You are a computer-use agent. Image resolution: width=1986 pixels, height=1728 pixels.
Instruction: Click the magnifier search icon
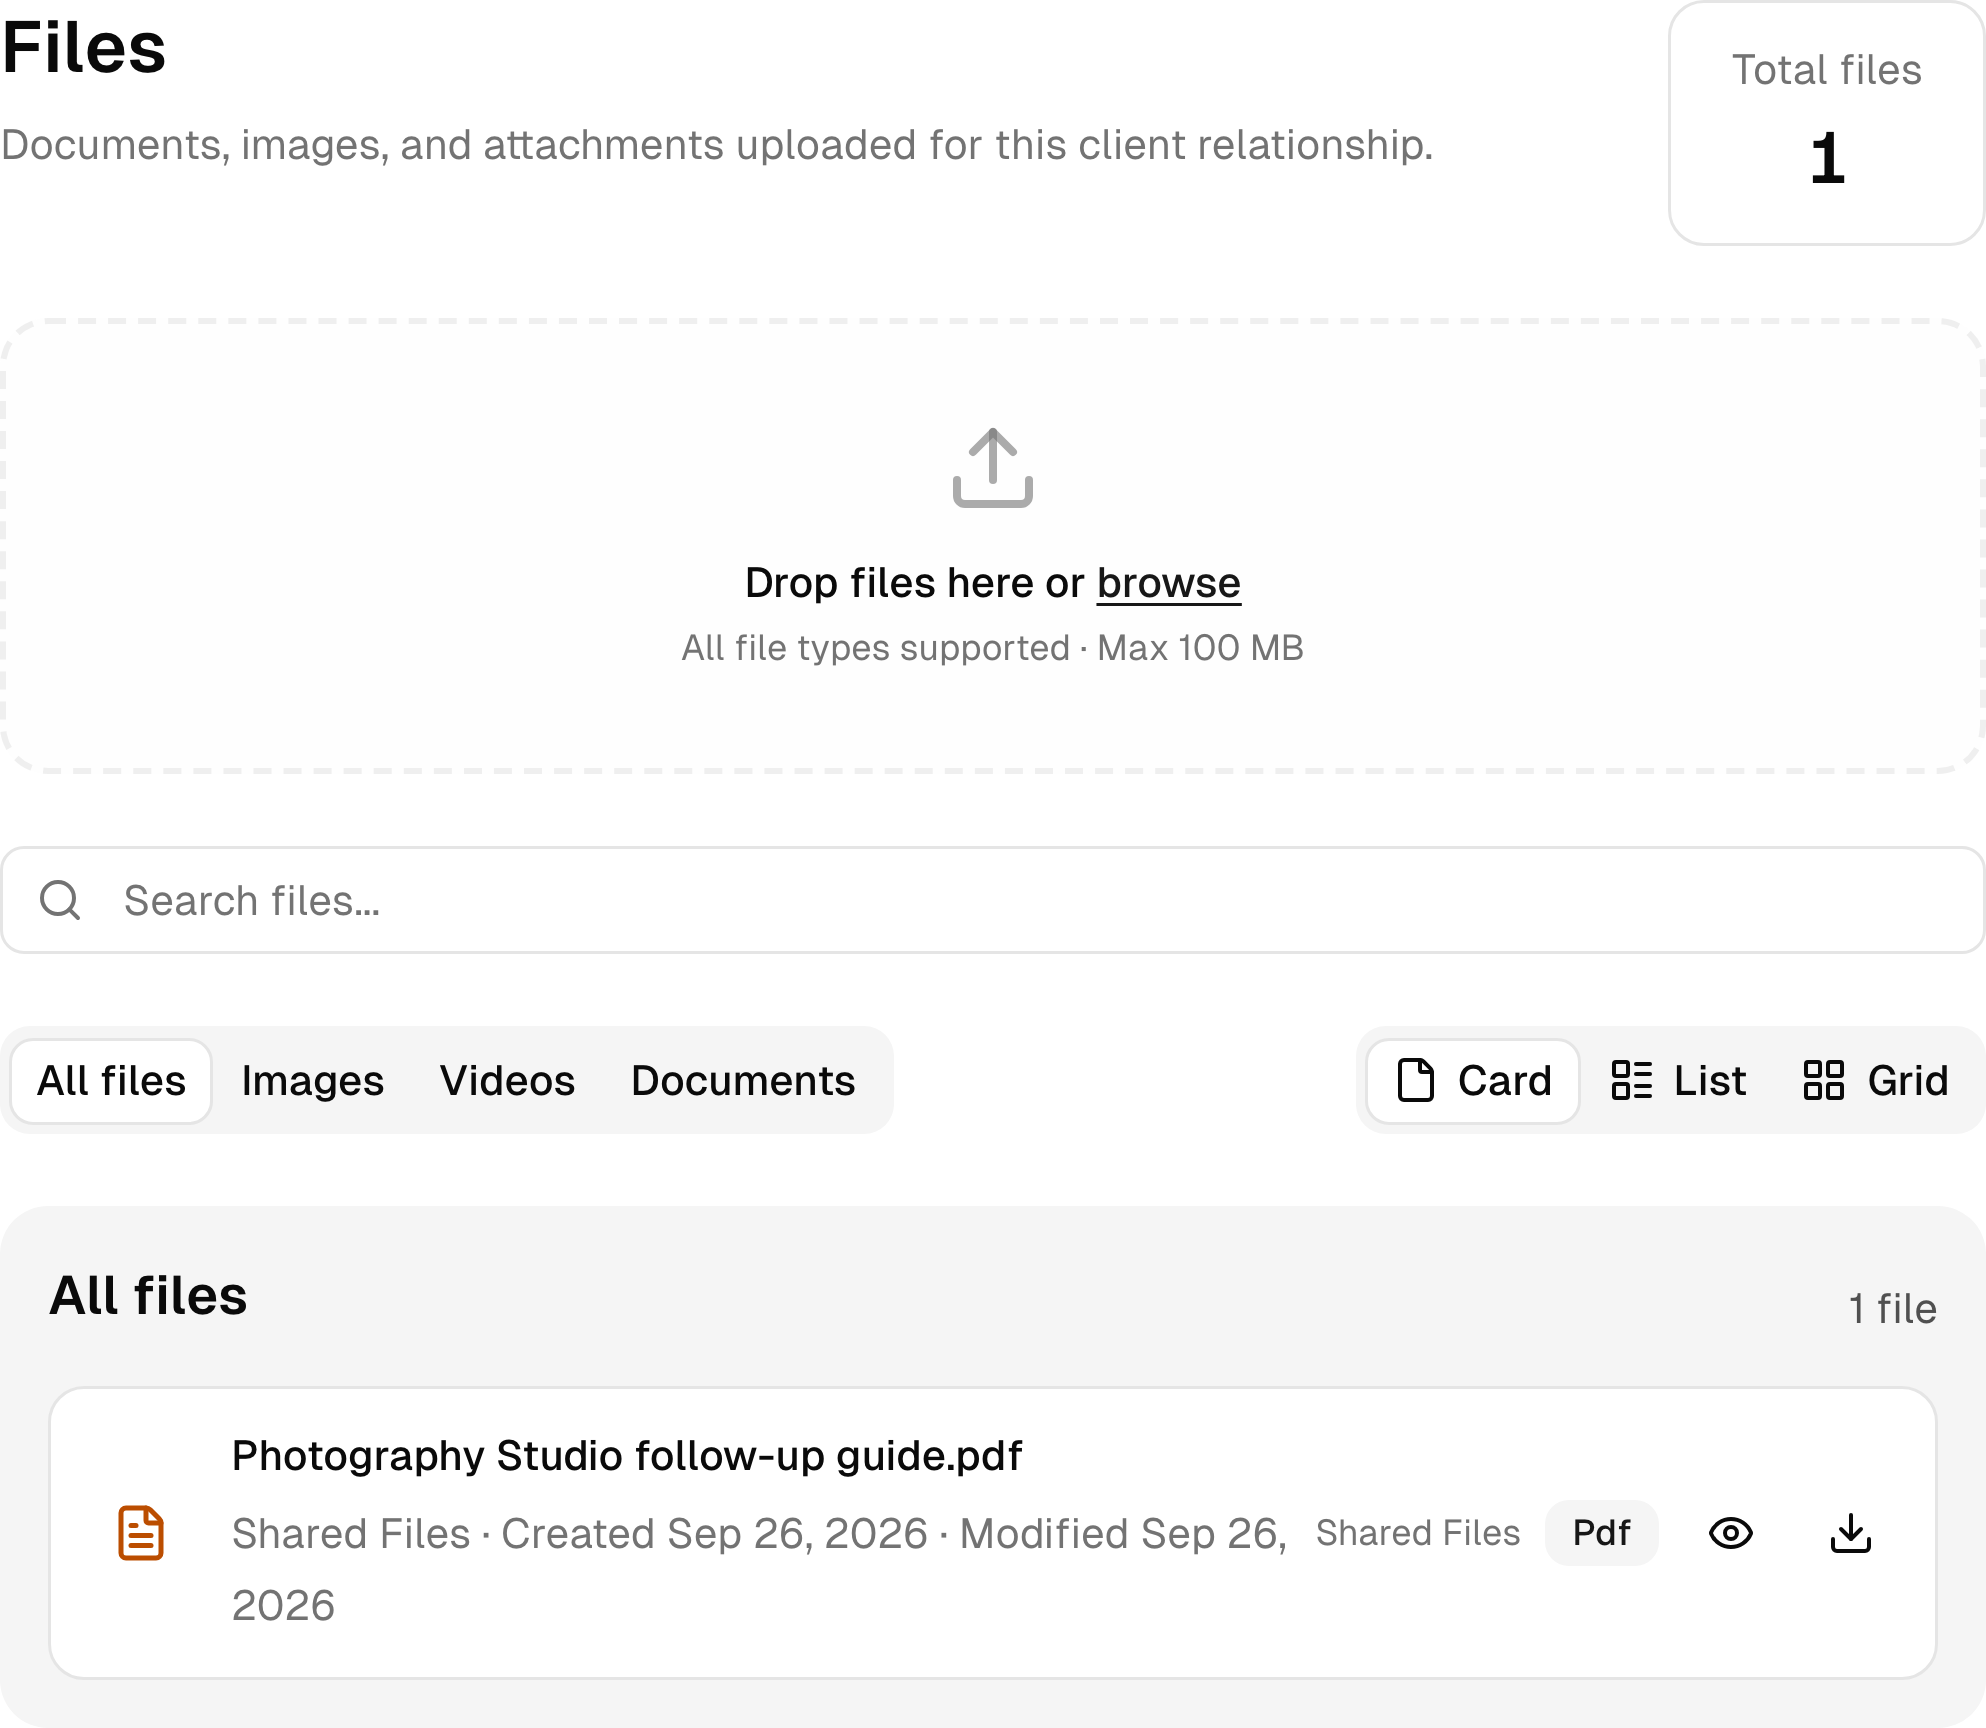click(x=60, y=900)
